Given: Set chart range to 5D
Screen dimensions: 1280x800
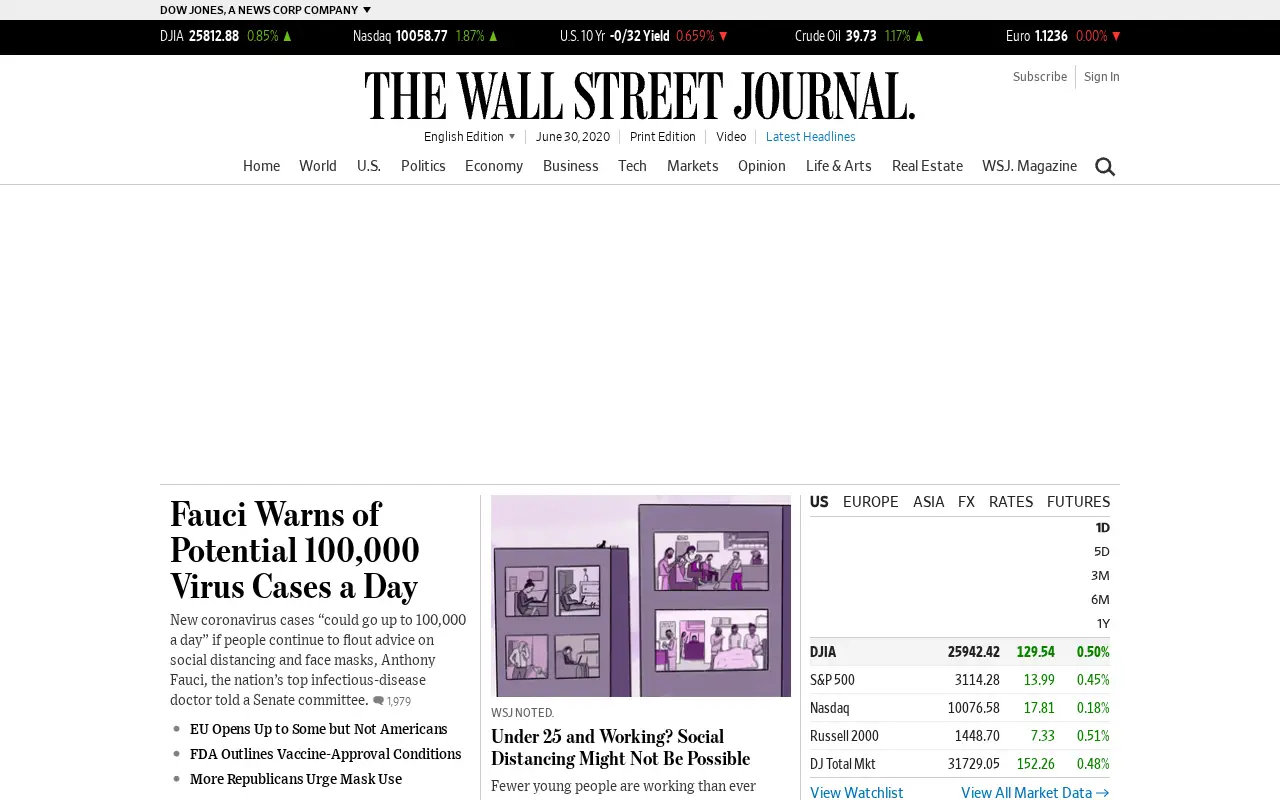Looking at the screenshot, I should tap(1101, 552).
